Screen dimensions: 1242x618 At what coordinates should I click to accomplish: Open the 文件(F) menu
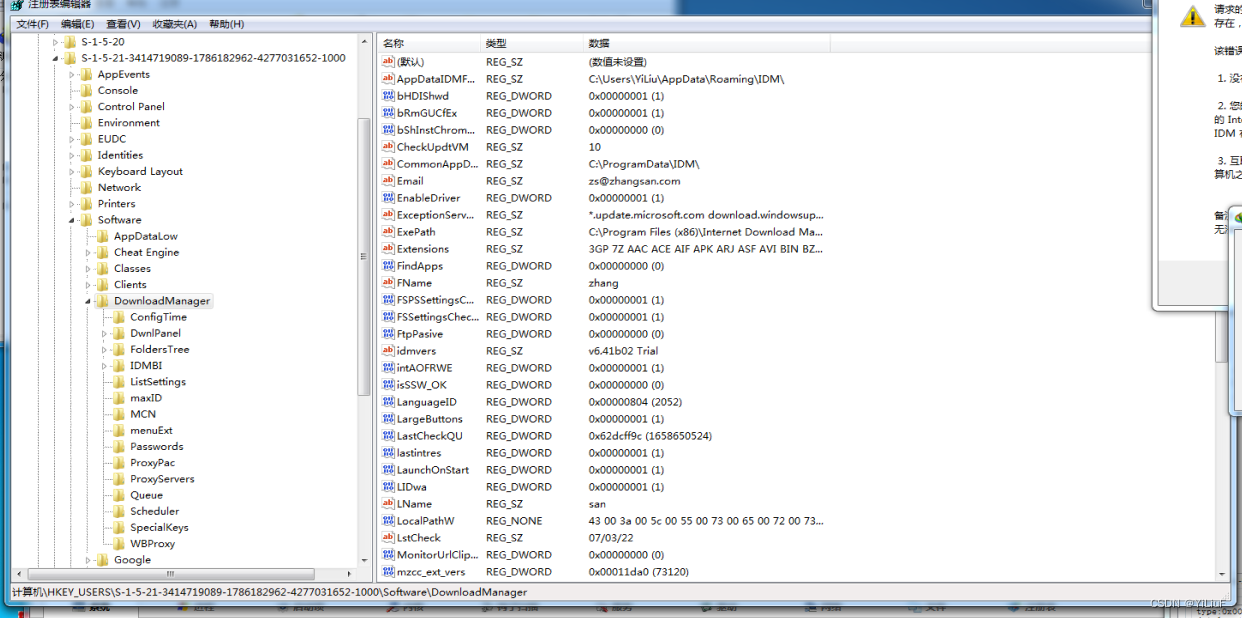33,24
